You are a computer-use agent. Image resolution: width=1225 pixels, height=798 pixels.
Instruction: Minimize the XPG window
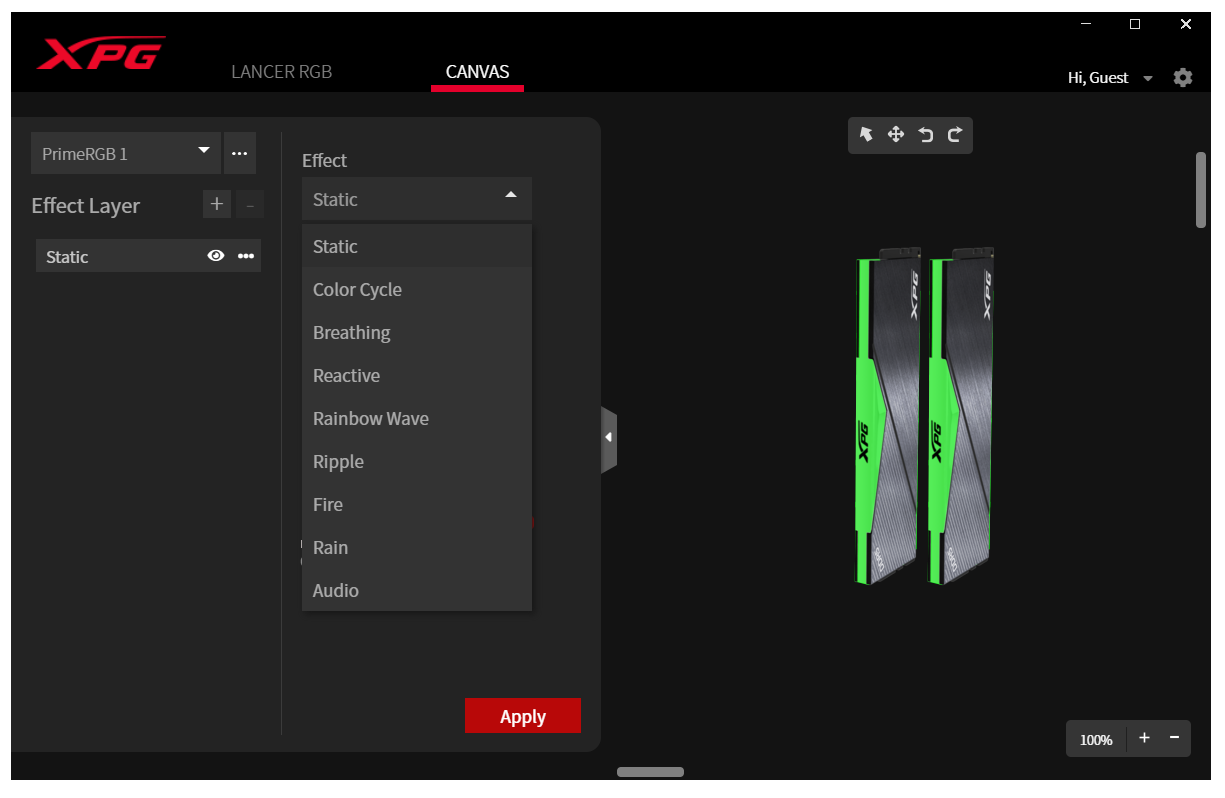click(x=1087, y=24)
